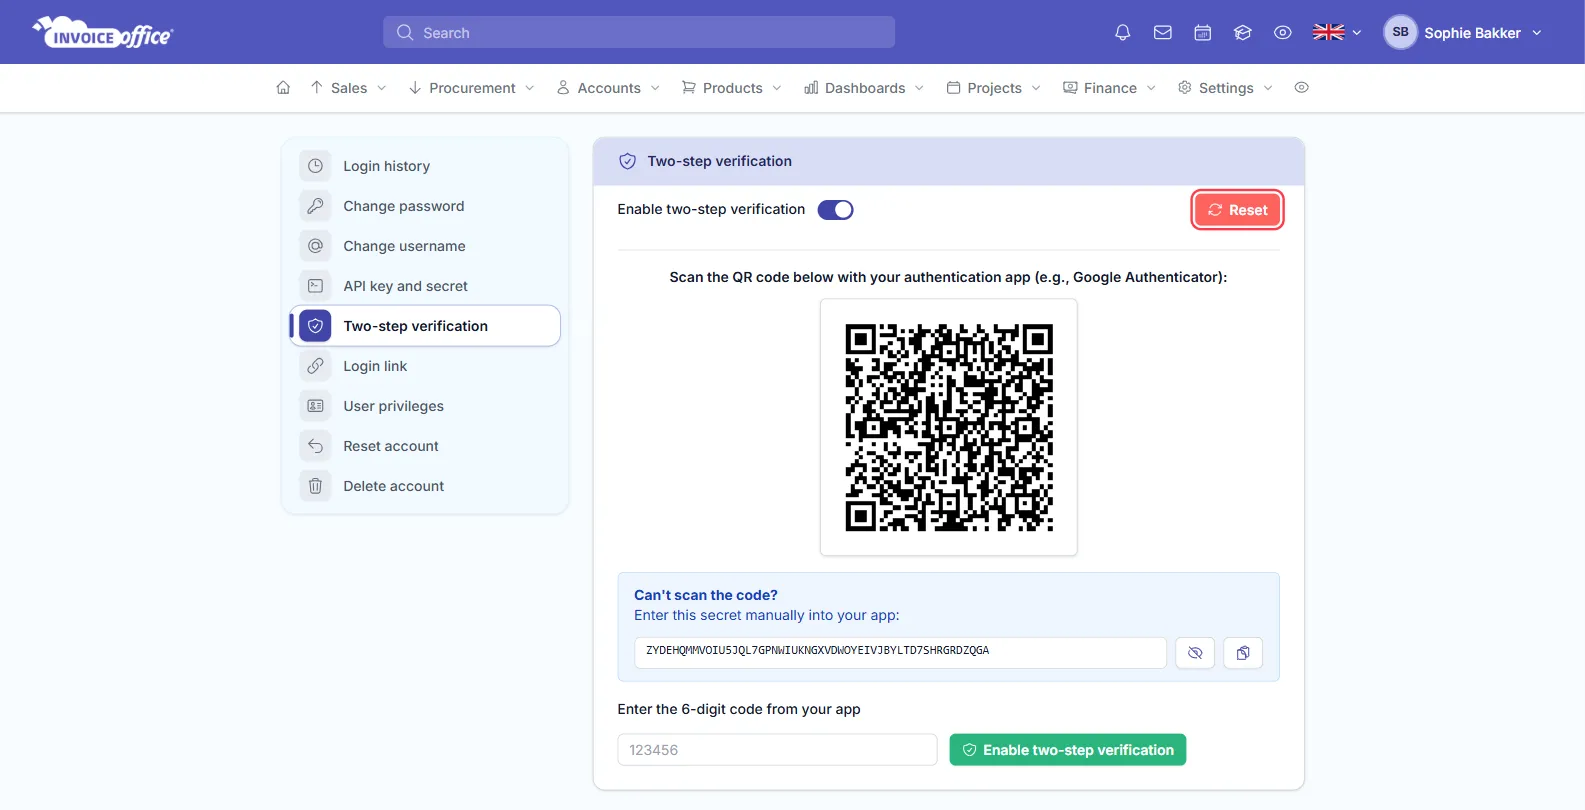Viewport: 1585px width, 810px height.
Task: Click the UK flag language icon
Action: pos(1329,33)
